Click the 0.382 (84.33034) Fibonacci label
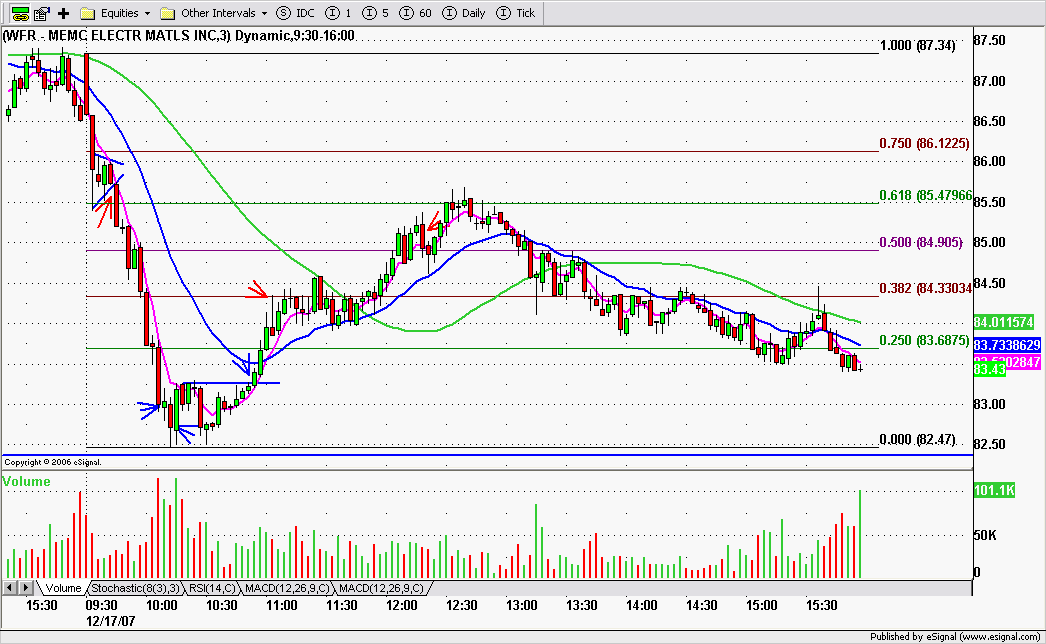The height and width of the screenshot is (644, 1046). [925, 288]
